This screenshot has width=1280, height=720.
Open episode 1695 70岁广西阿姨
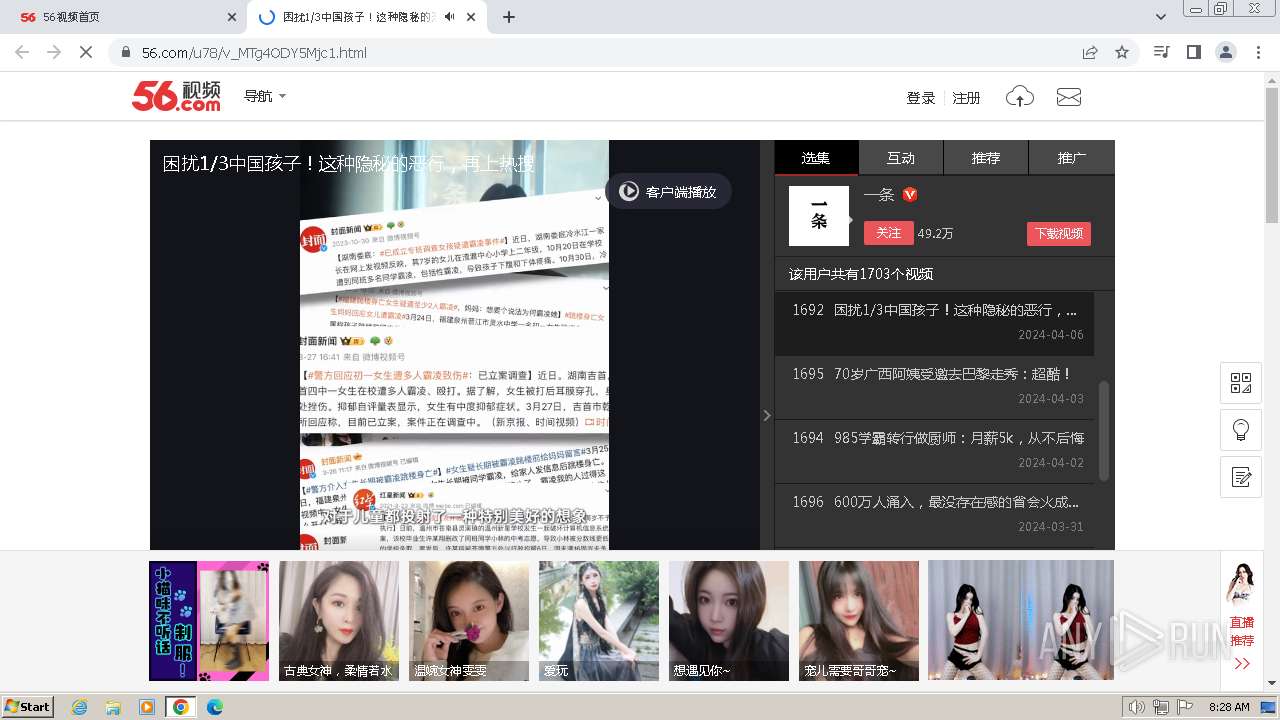tap(934, 387)
